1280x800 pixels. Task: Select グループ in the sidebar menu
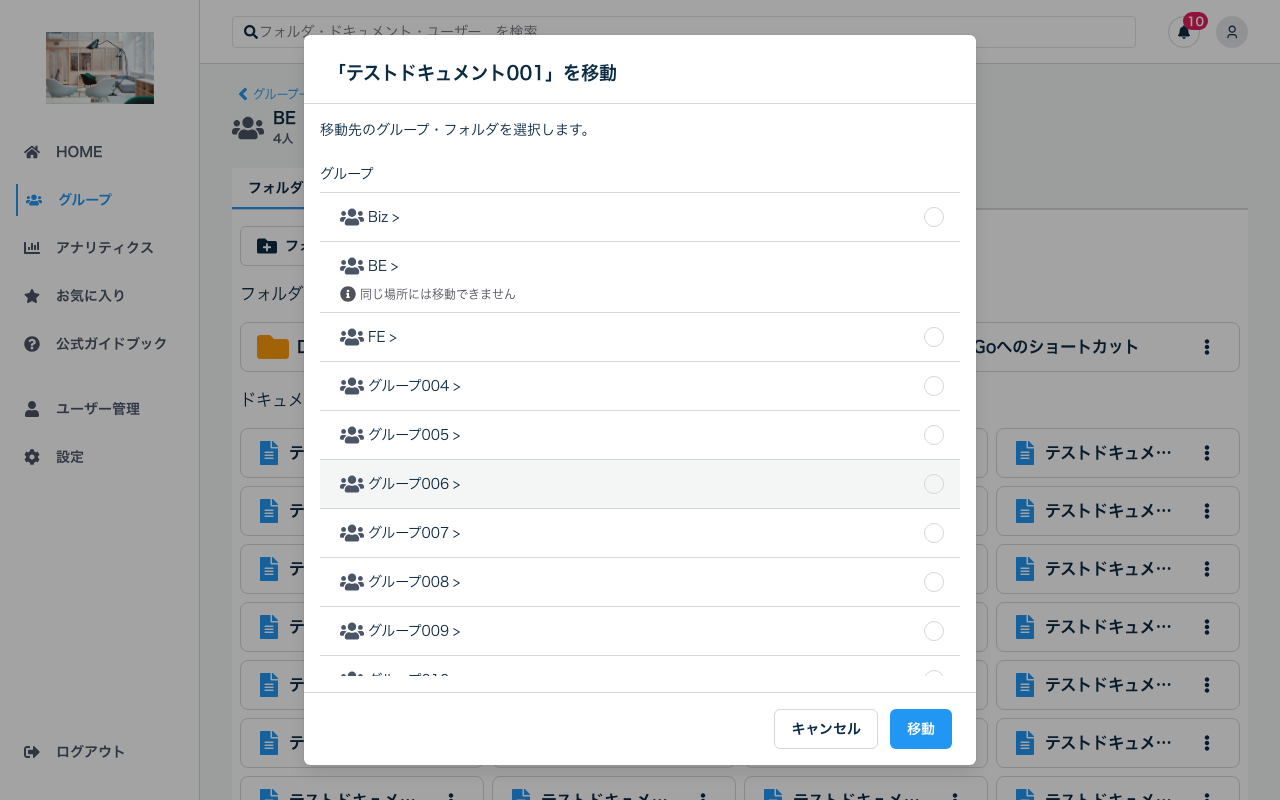(x=84, y=199)
